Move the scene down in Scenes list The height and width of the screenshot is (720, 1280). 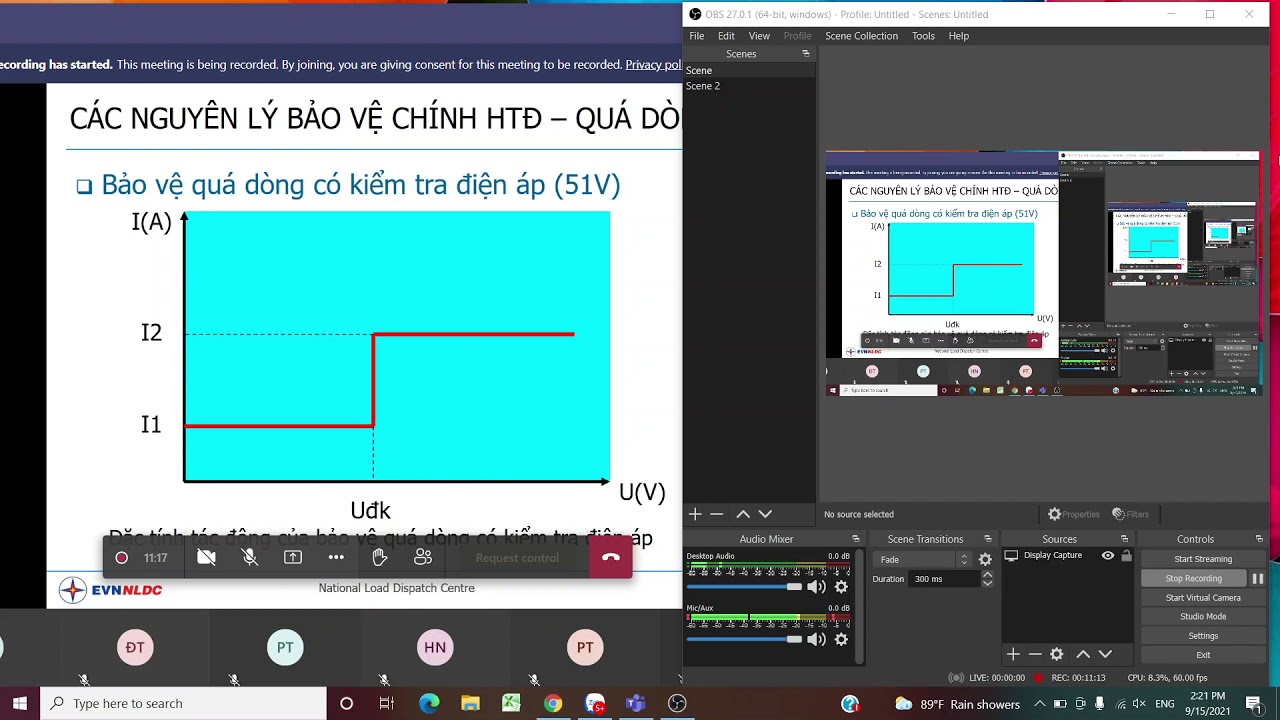click(x=765, y=514)
